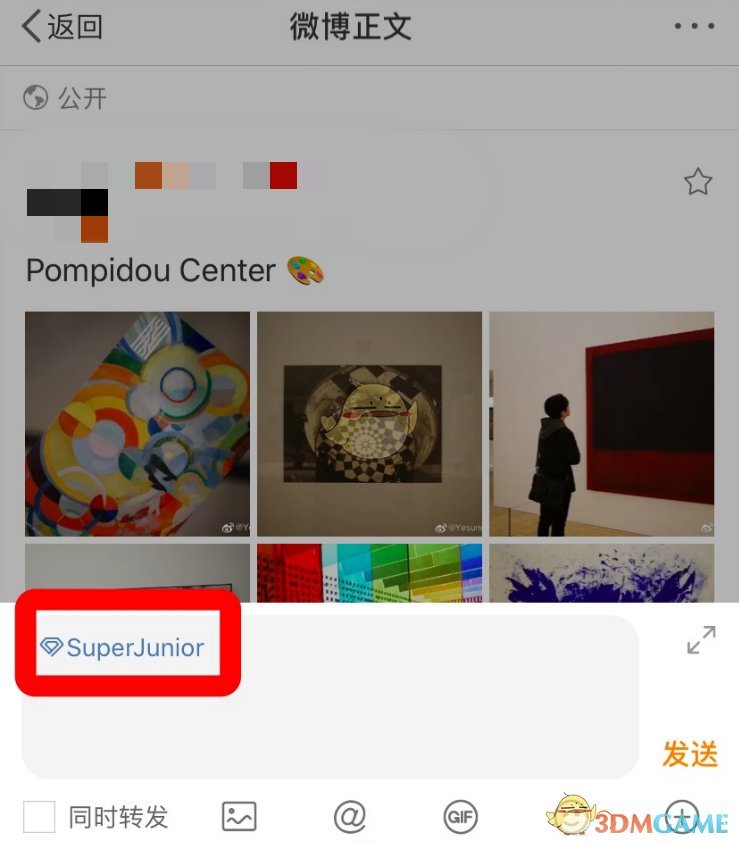Tap the @ mention icon

(350, 817)
